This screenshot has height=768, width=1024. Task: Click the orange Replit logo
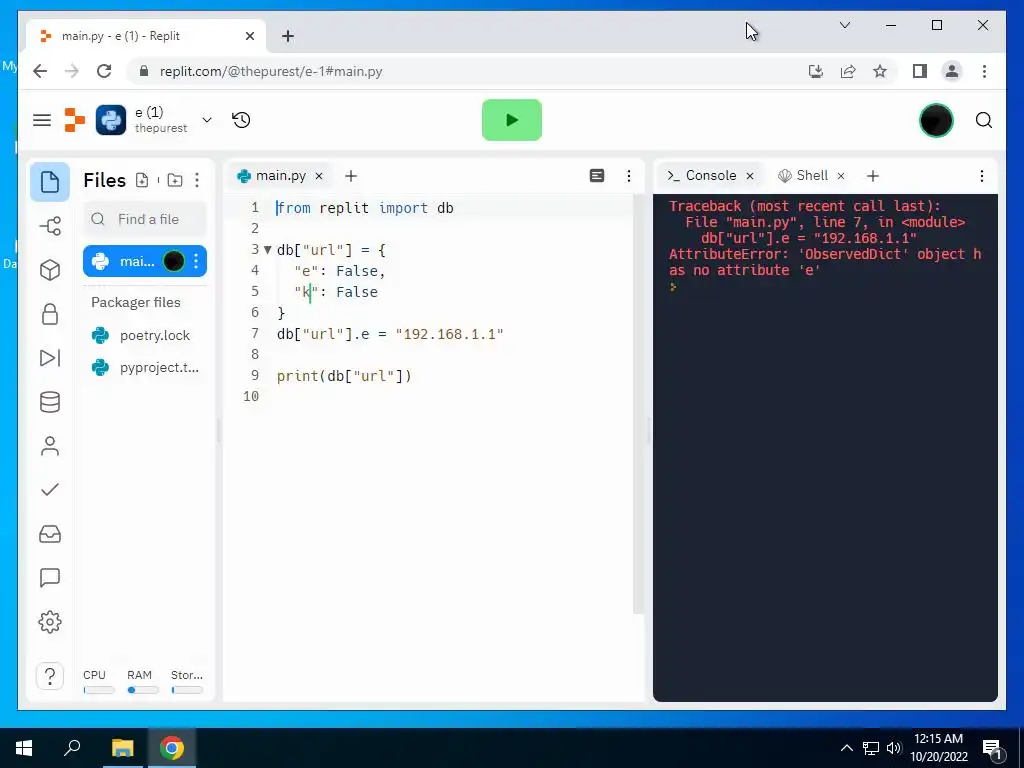74,120
